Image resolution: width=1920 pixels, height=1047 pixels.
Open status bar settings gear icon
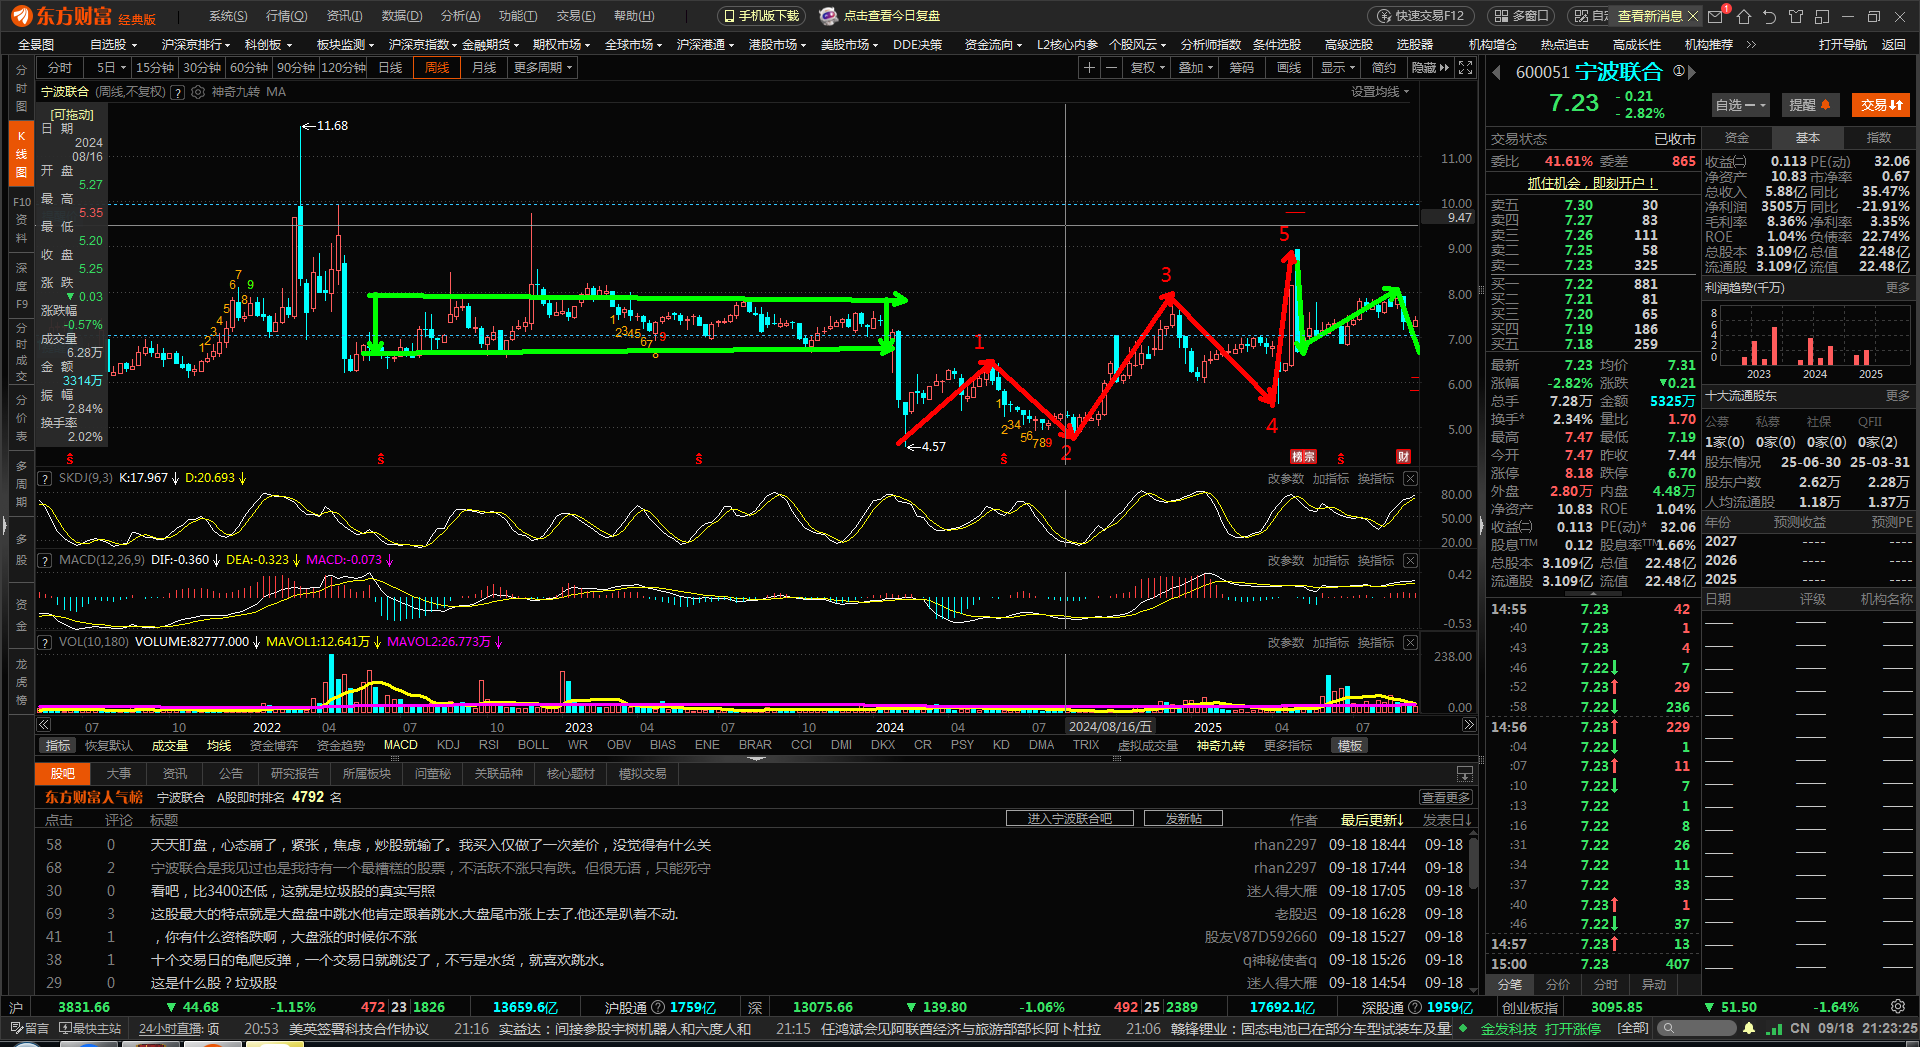click(x=1898, y=1007)
